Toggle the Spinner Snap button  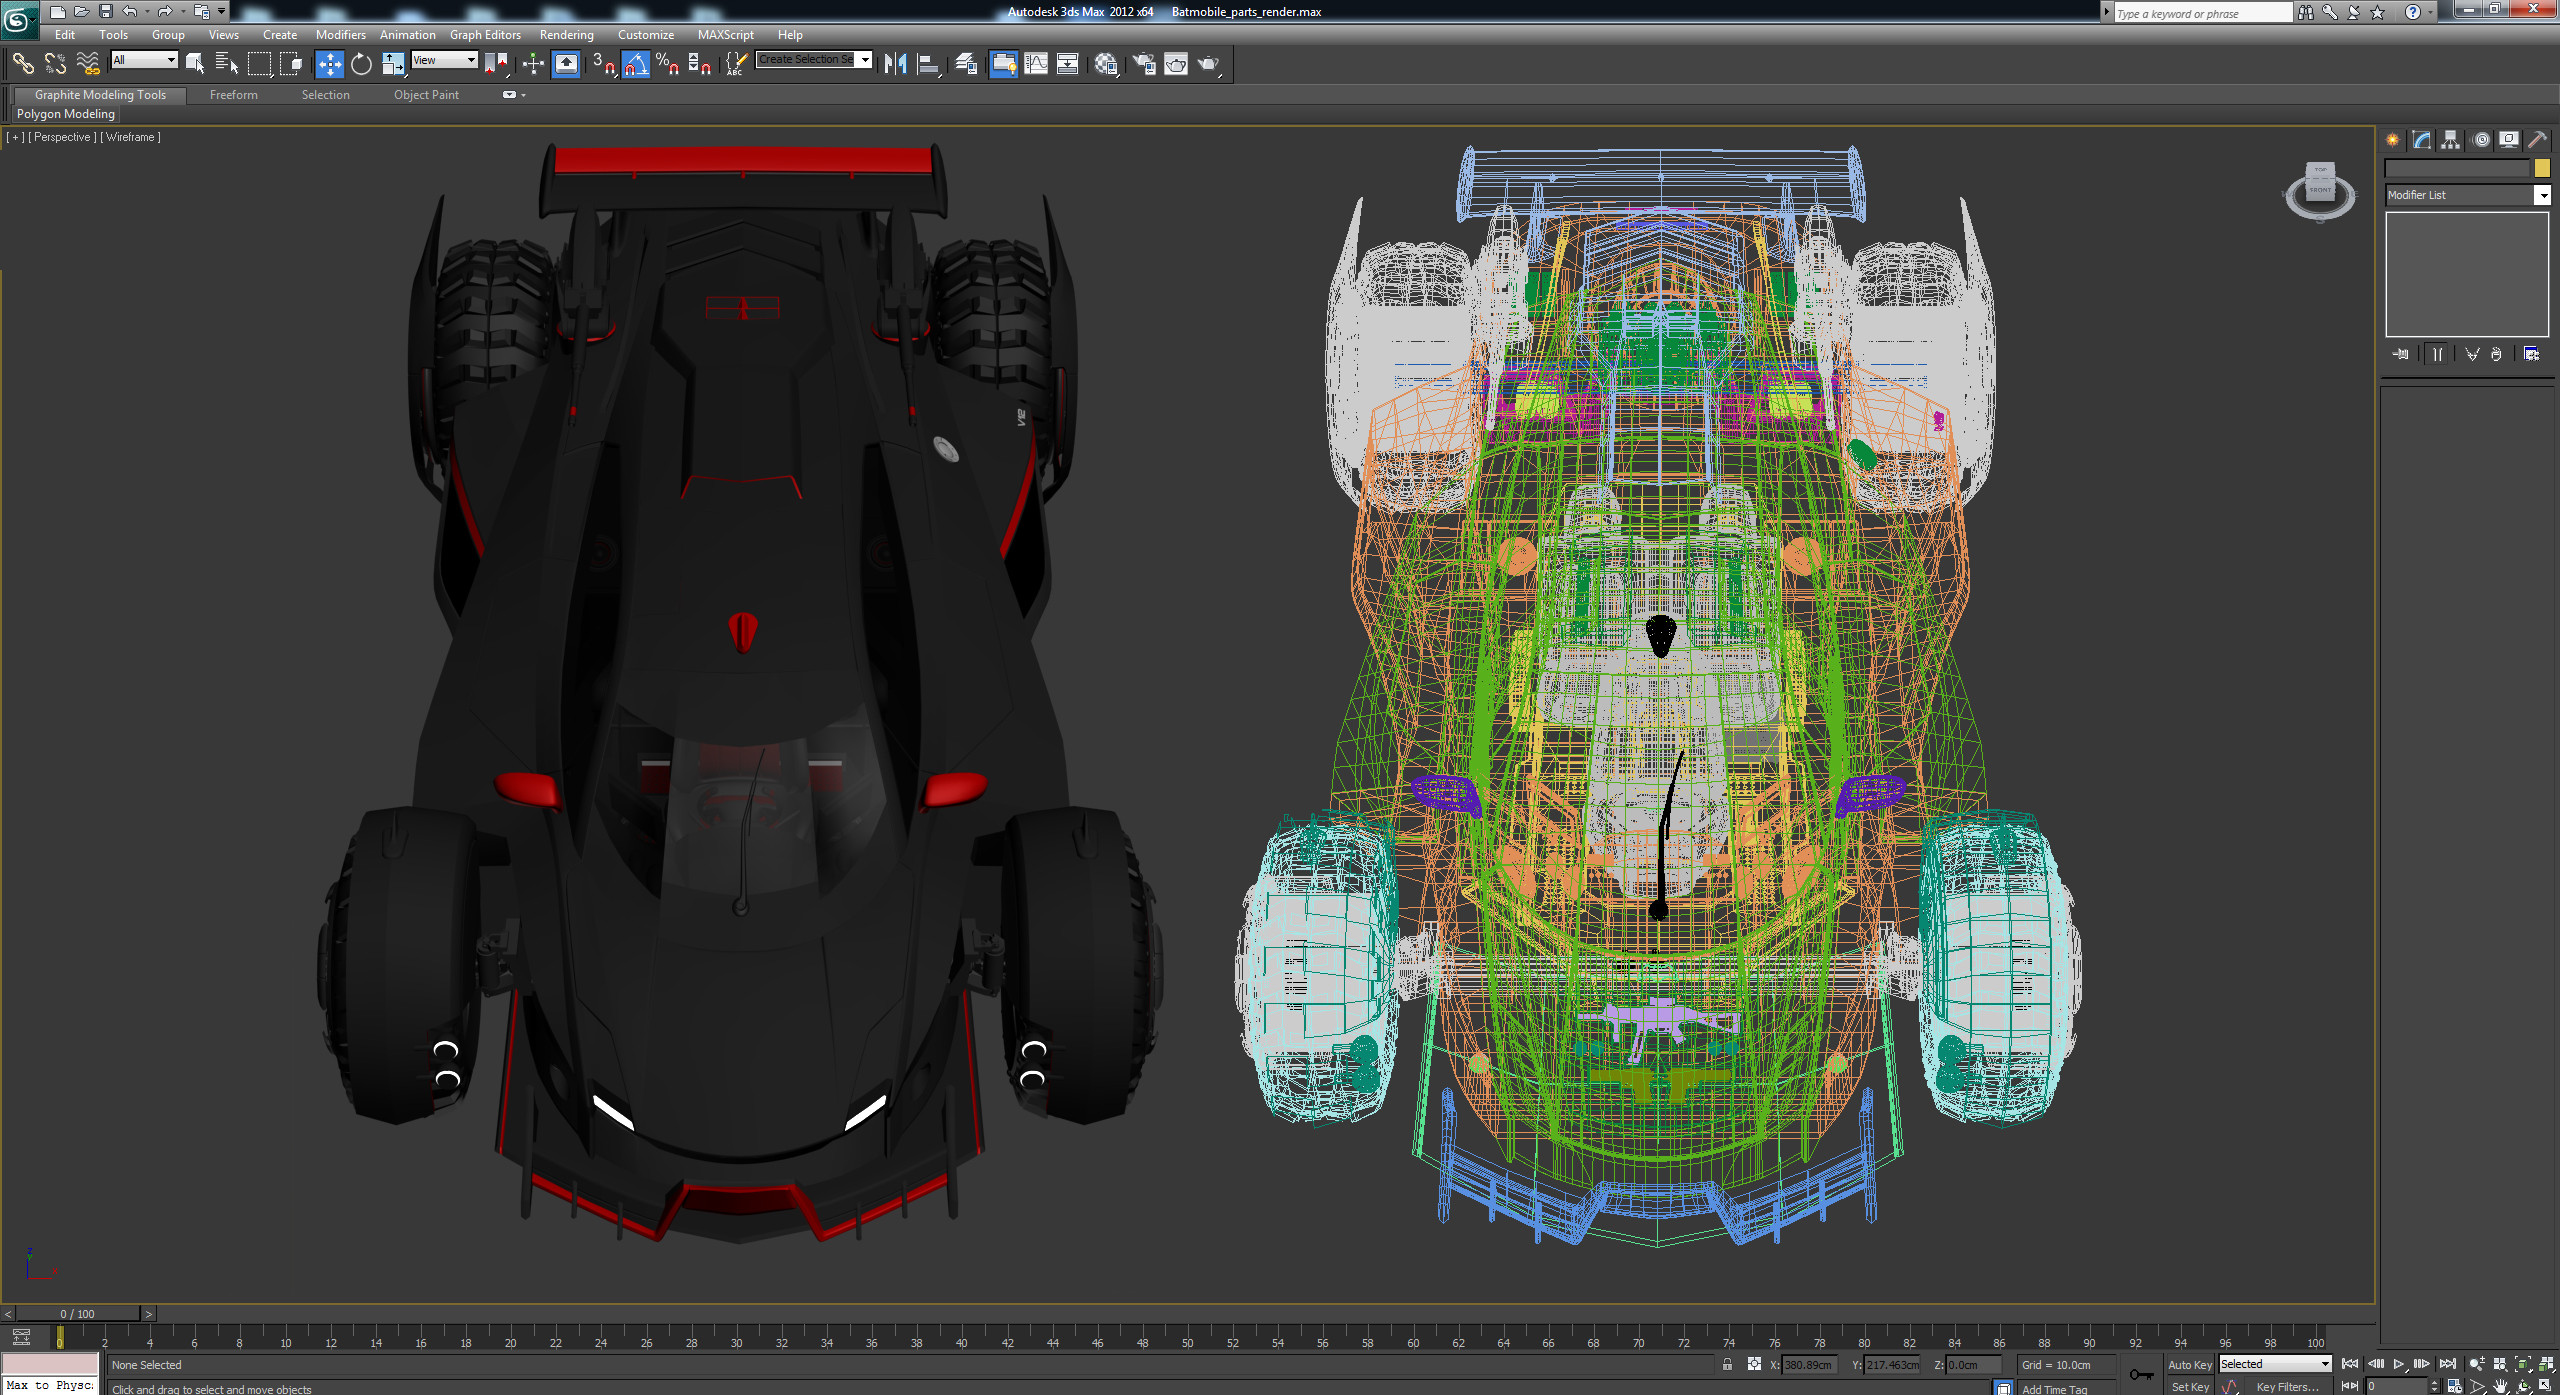[700, 64]
